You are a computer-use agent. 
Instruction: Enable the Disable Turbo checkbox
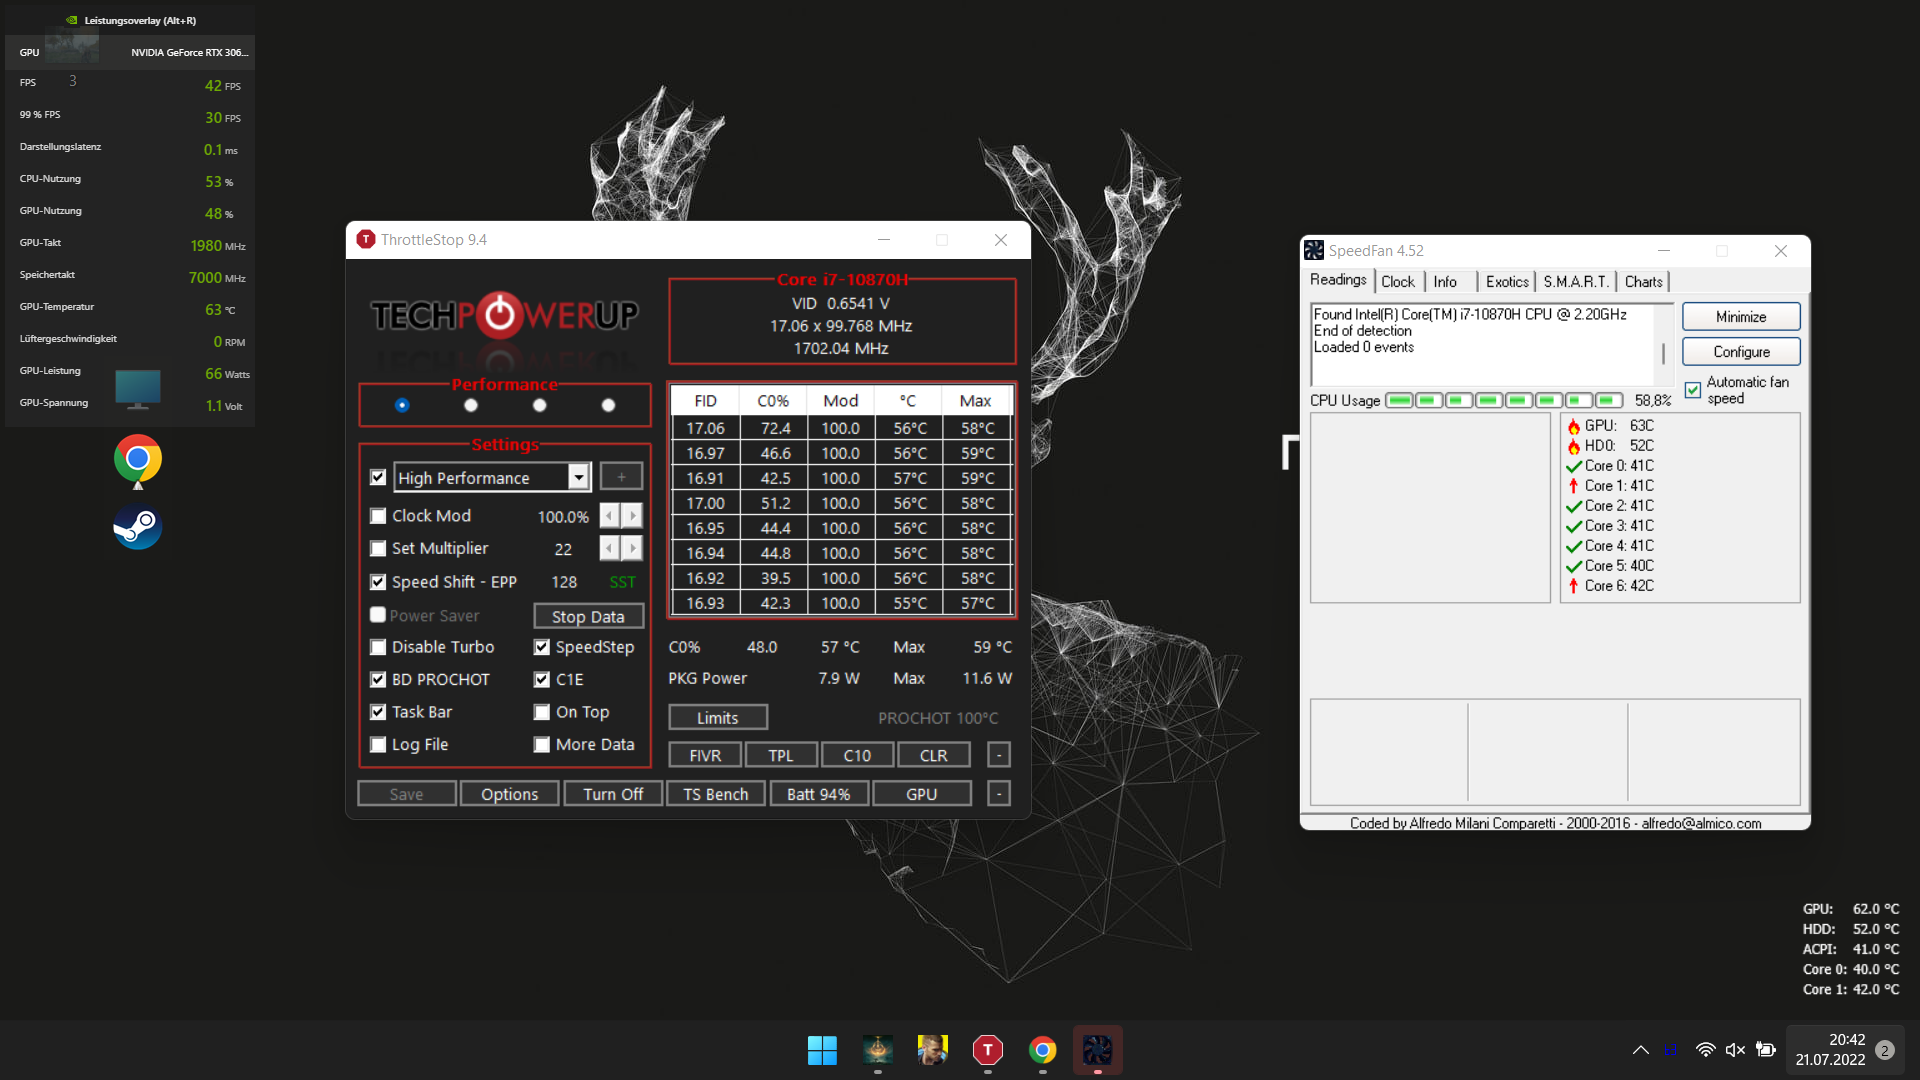click(378, 647)
